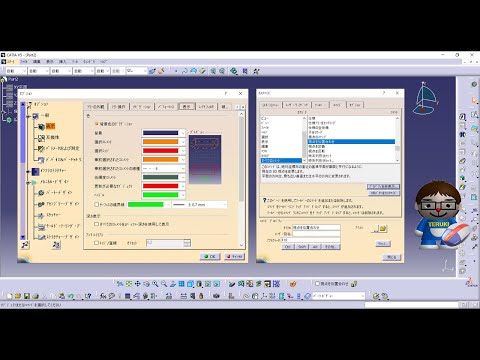Click the hide properties button in Customize

coord(383,187)
